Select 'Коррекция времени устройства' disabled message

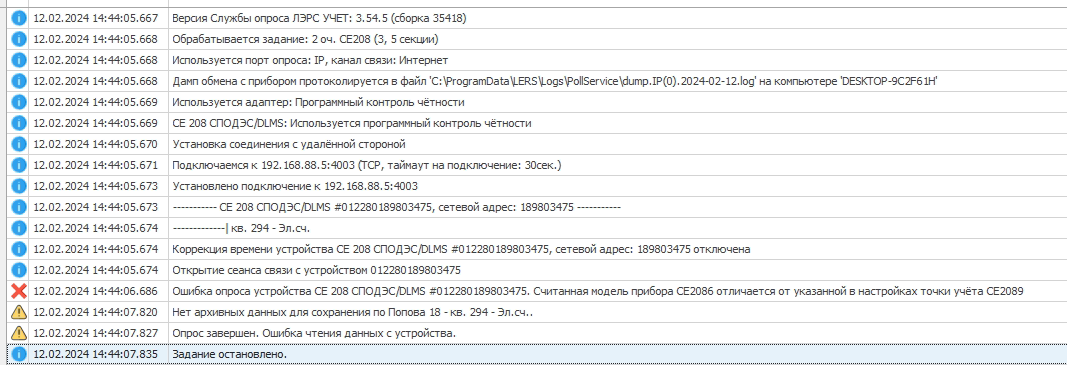[x=461, y=249]
